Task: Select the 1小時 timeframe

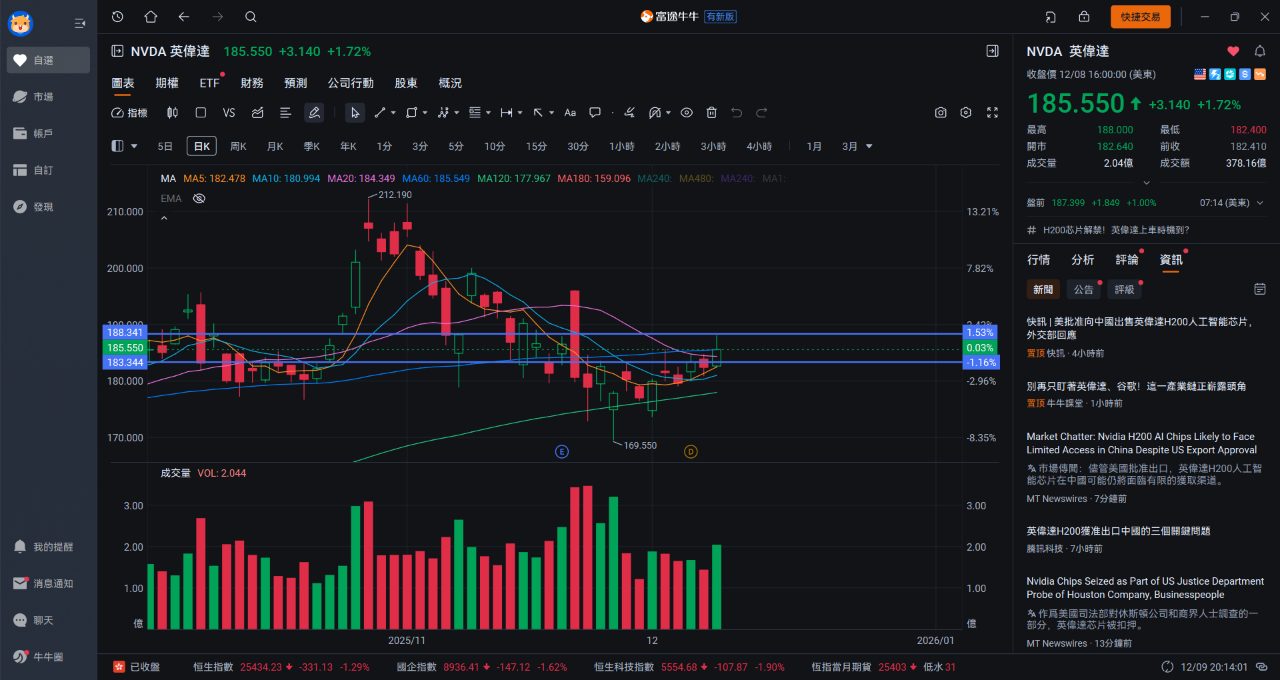Action: (x=622, y=146)
